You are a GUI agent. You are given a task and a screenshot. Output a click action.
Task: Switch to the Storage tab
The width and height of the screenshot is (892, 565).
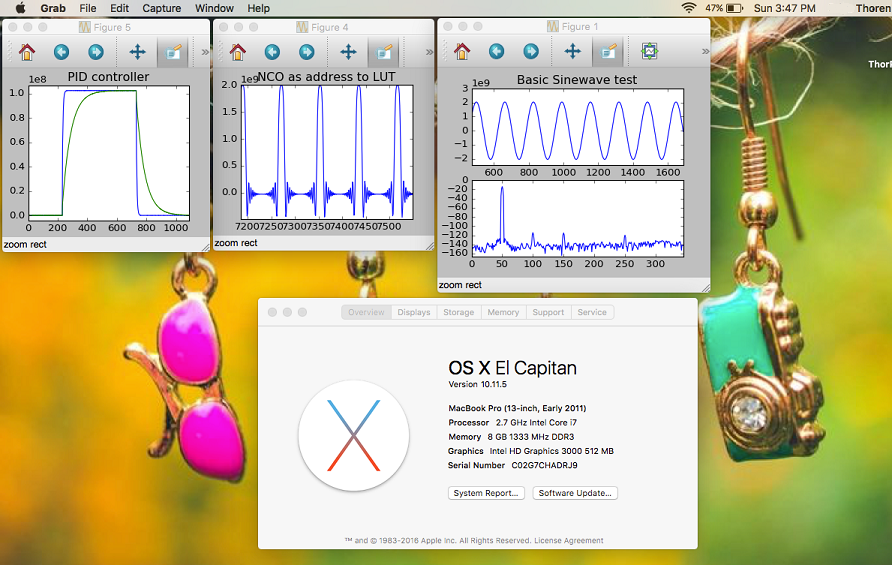click(459, 312)
